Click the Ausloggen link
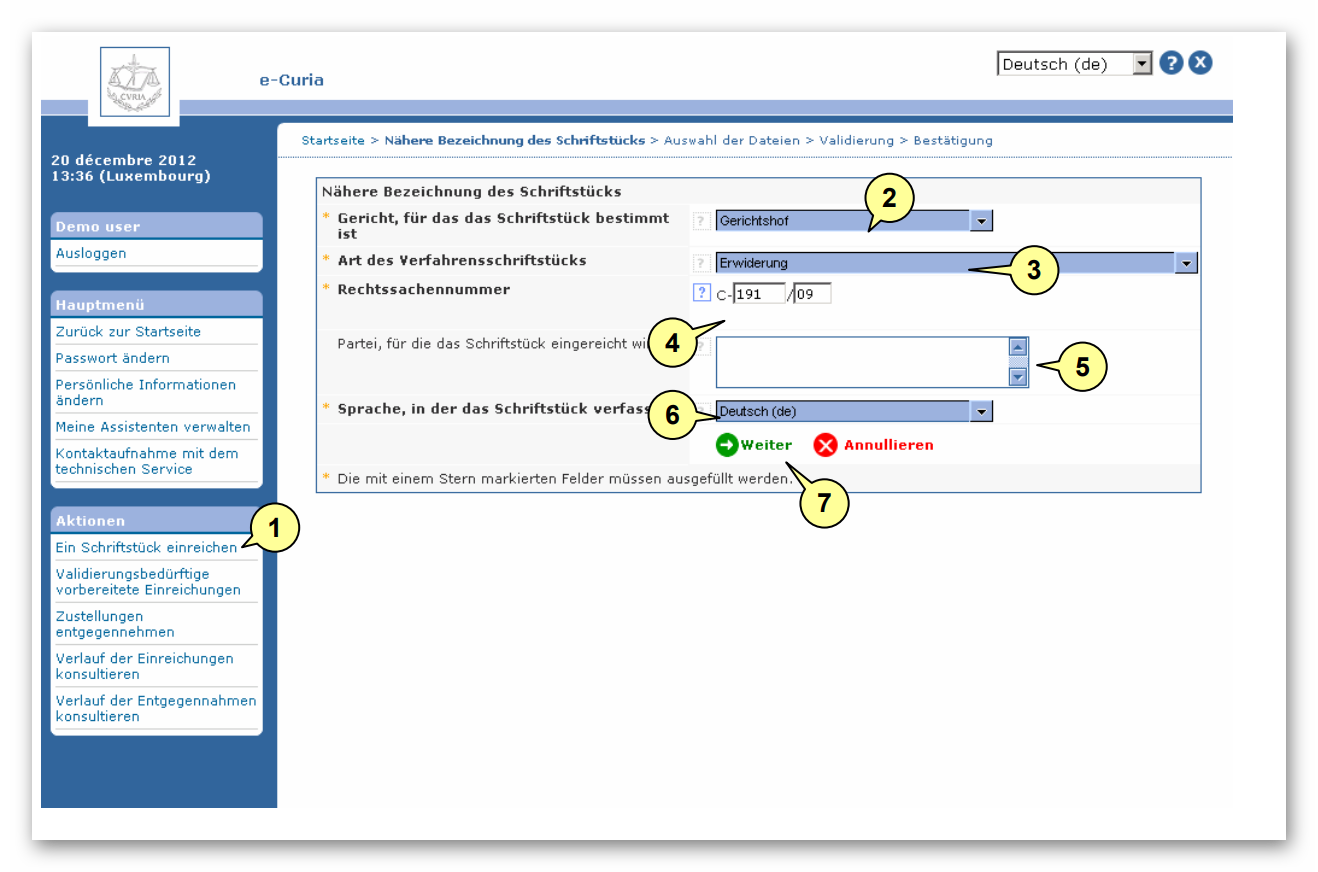The width and height of the screenshot is (1318, 872). (x=91, y=254)
